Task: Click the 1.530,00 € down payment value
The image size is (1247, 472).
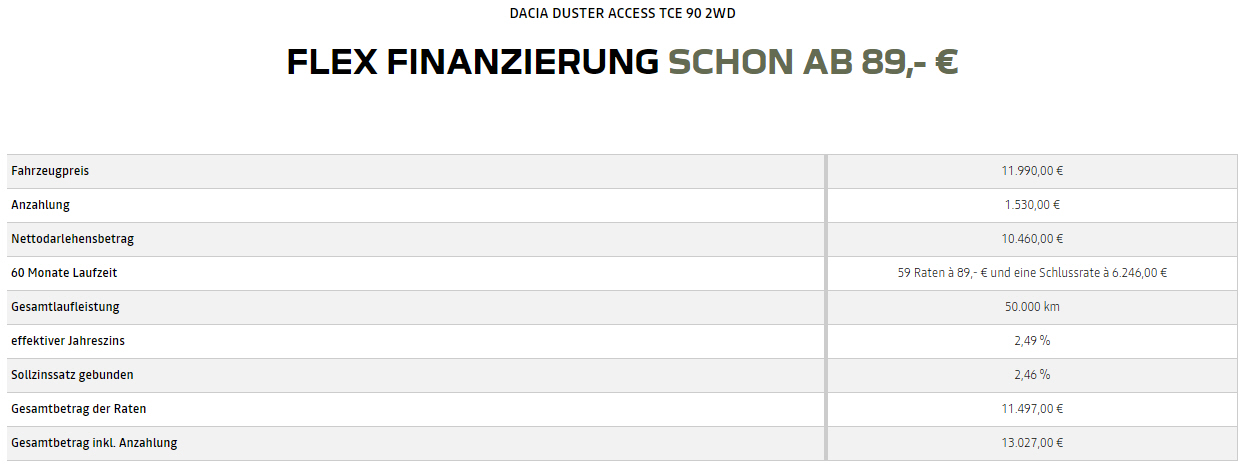Action: pos(1032,205)
